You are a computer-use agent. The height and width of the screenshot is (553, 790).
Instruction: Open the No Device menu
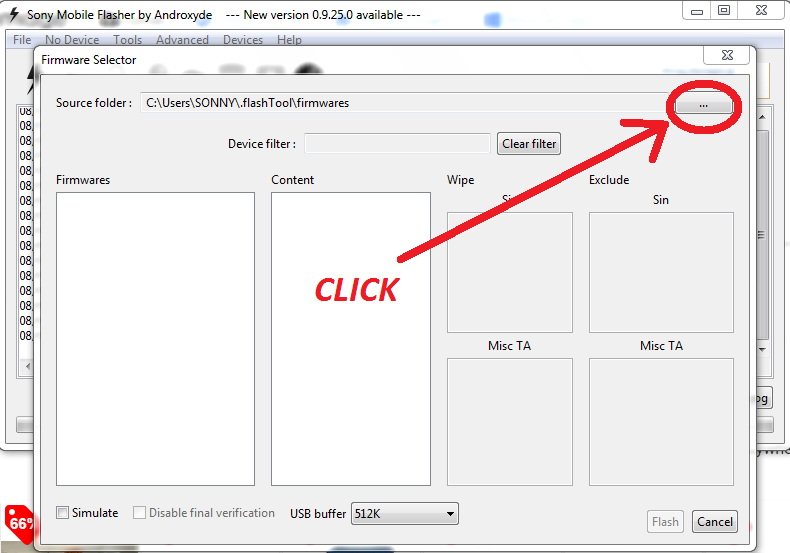(72, 40)
